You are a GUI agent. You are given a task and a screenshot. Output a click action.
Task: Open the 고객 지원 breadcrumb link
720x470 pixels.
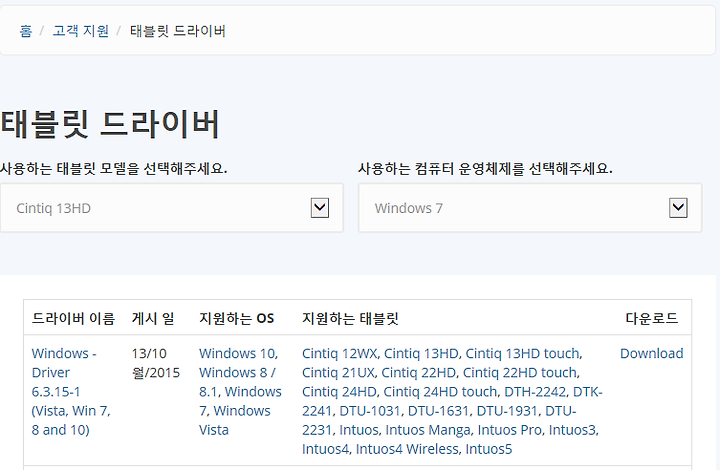(80, 31)
